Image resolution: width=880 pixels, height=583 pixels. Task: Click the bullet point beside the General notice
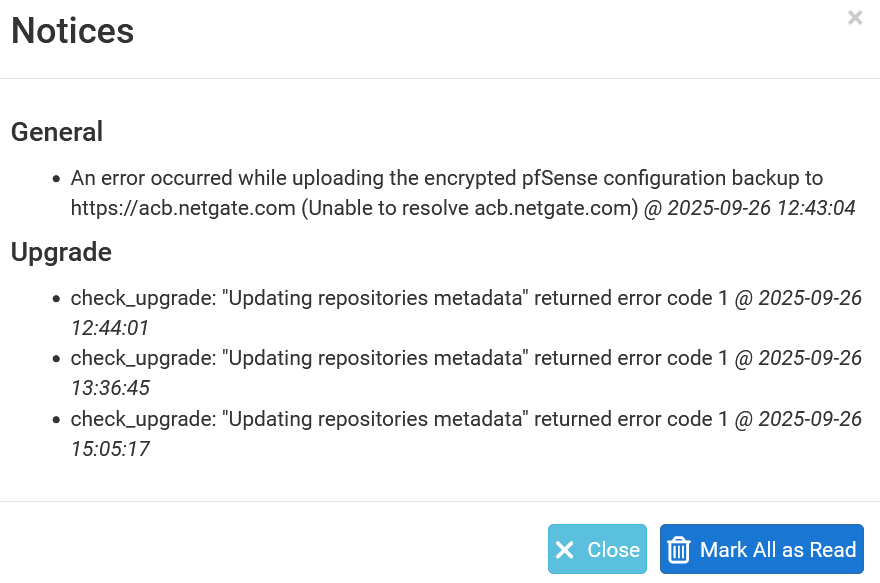(56, 179)
